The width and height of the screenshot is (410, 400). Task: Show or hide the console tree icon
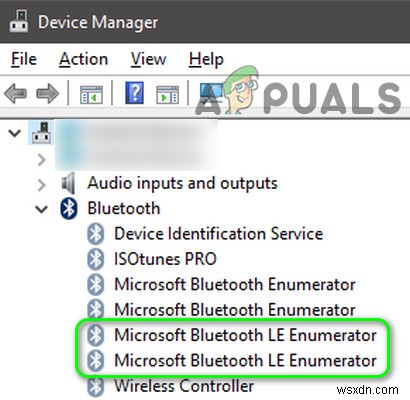point(91,94)
